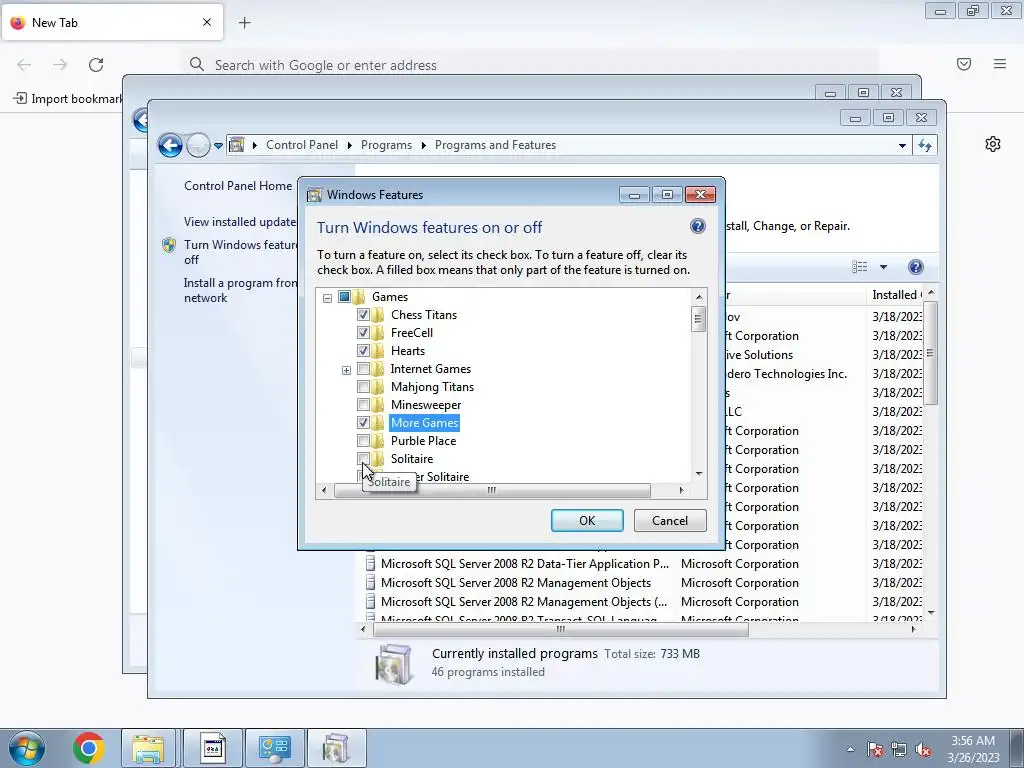
Task: Open the Windows Start menu
Action: 26,748
